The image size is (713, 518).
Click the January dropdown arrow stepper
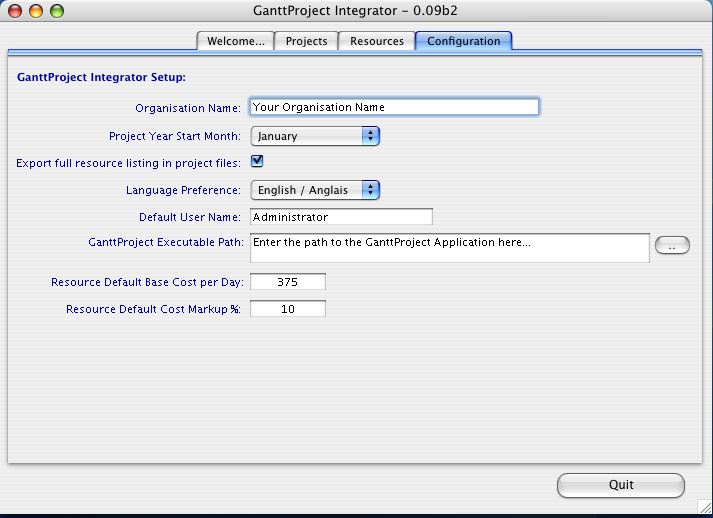click(371, 136)
